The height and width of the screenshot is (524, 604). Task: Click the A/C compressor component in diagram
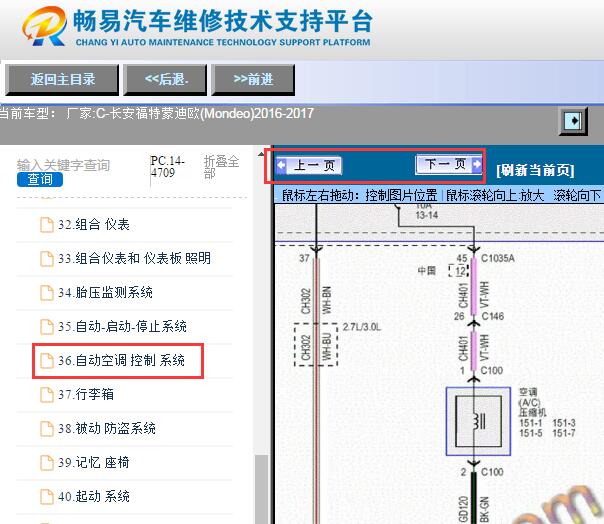tap(478, 421)
